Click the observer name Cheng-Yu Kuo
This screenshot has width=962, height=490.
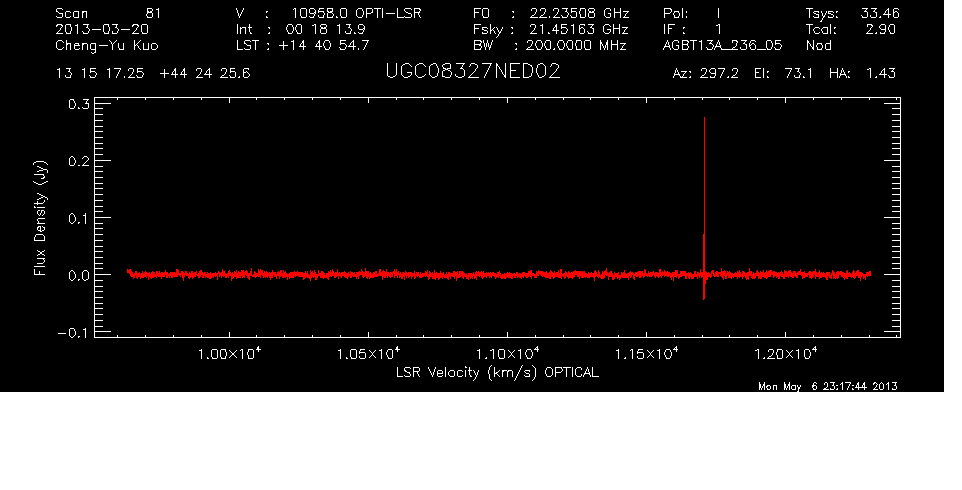(x=107, y=46)
